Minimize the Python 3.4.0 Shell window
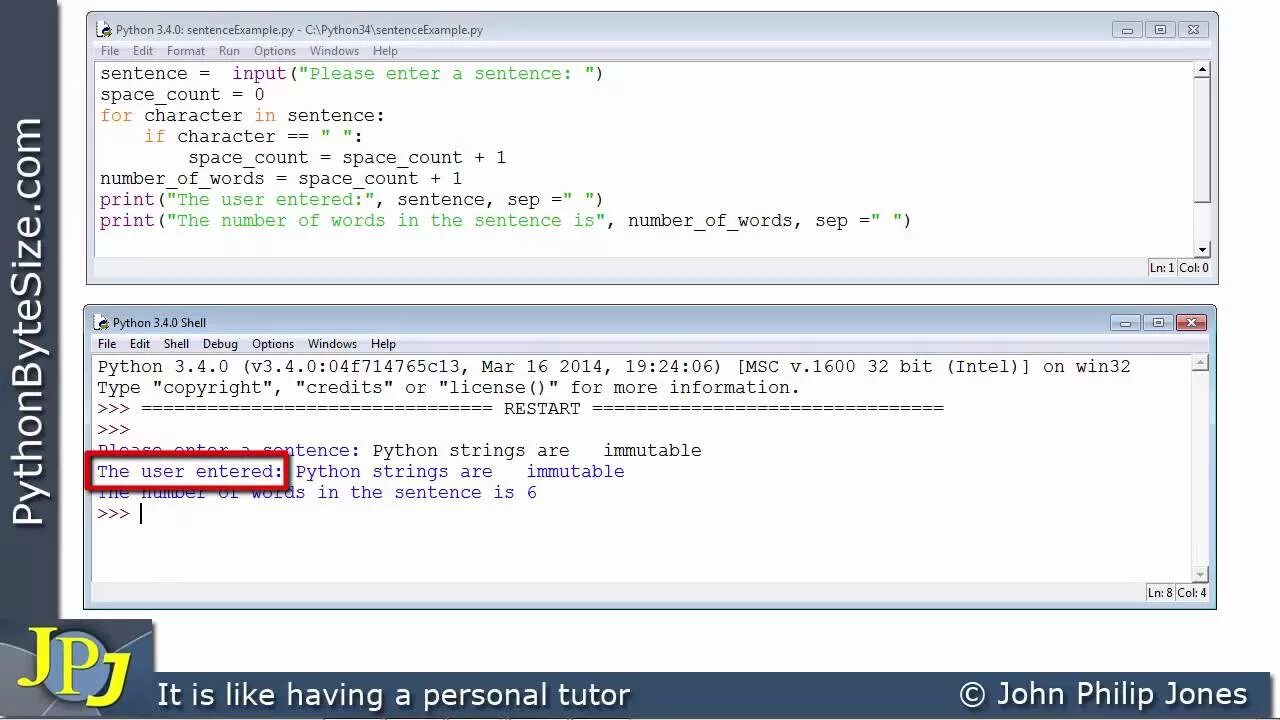This screenshot has height=720, width=1280. tap(1125, 322)
